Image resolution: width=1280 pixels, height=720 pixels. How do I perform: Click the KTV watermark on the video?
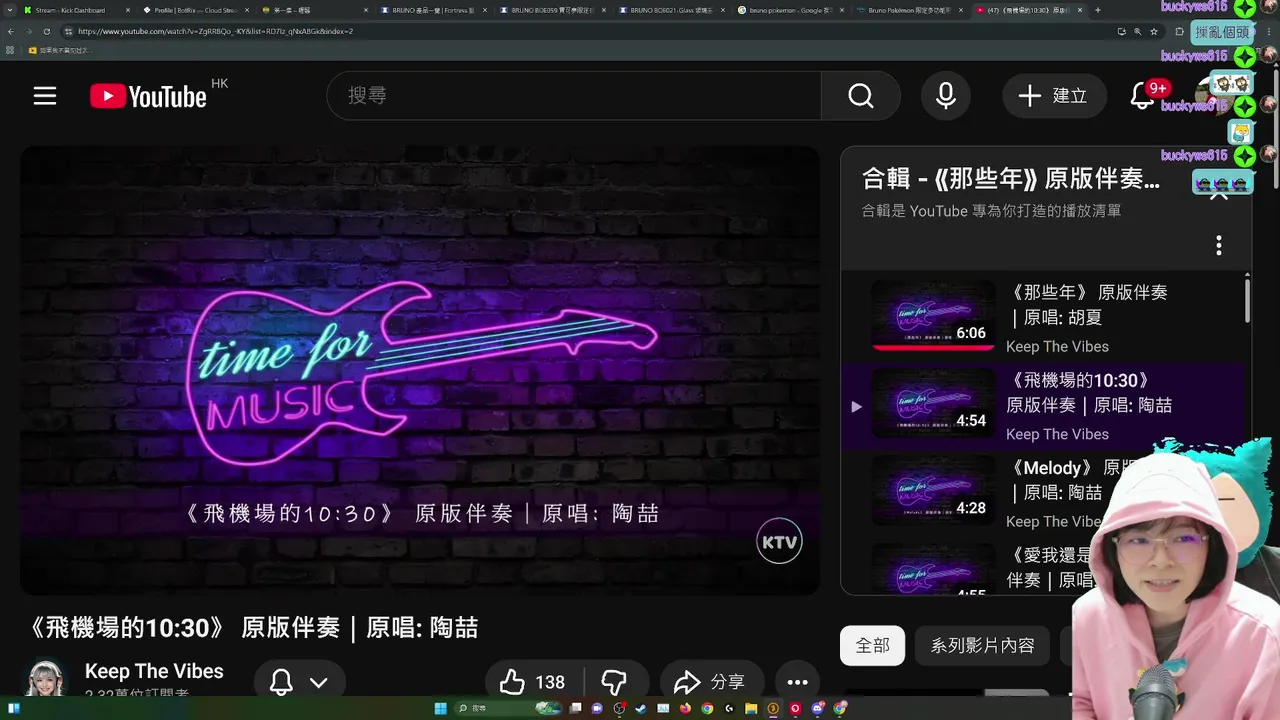coord(779,542)
